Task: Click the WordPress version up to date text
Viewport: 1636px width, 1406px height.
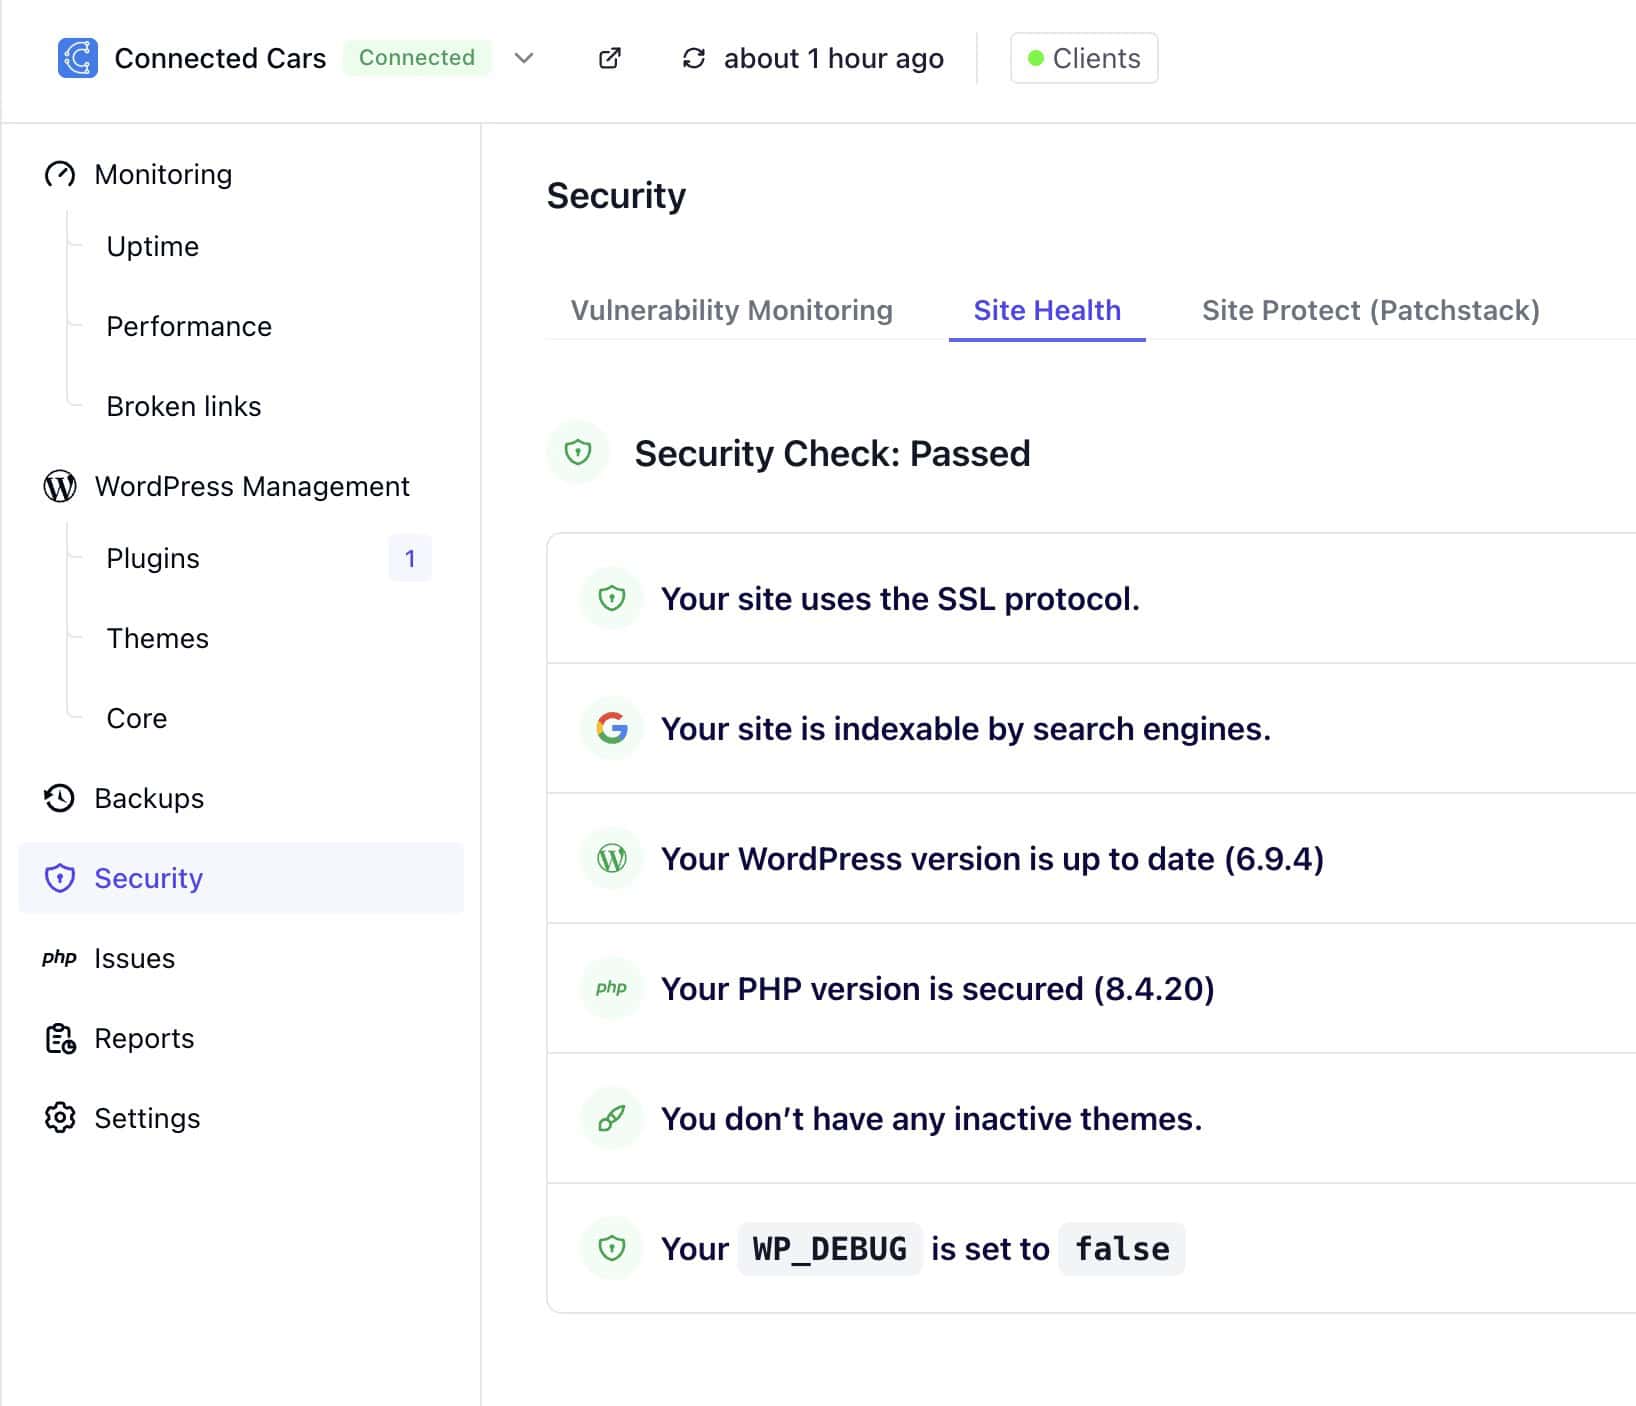Action: [x=992, y=858]
